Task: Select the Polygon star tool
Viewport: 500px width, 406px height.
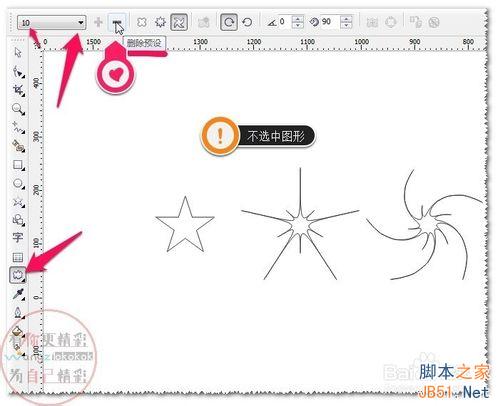Action: coord(18,202)
